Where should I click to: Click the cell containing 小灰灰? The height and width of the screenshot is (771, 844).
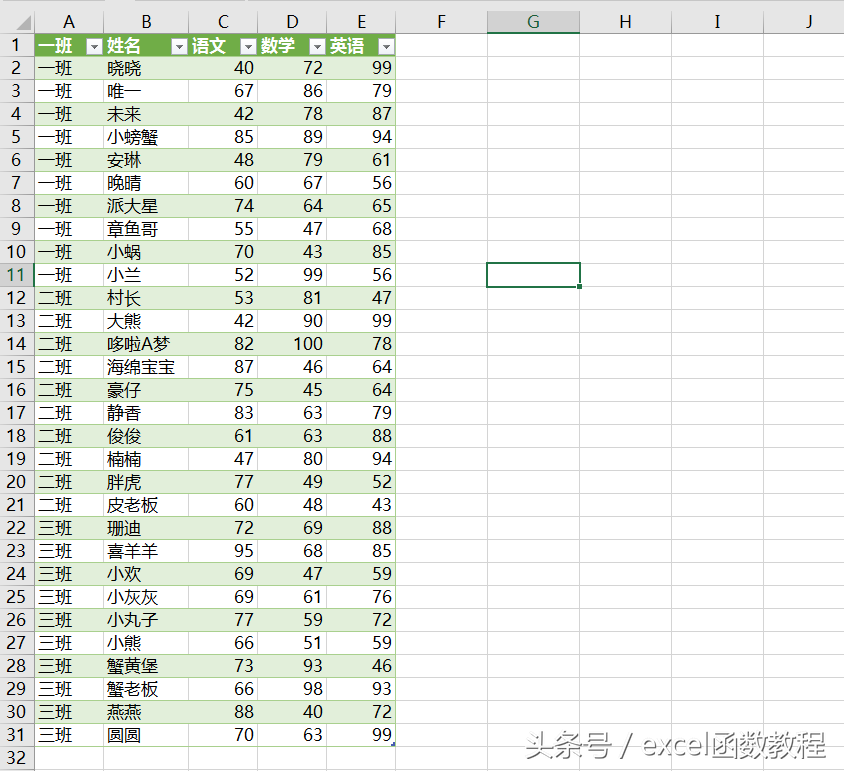pyautogui.click(x=146, y=597)
